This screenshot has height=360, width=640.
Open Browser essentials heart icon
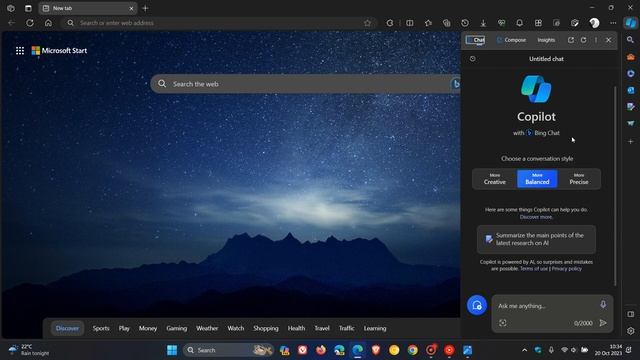point(501,23)
